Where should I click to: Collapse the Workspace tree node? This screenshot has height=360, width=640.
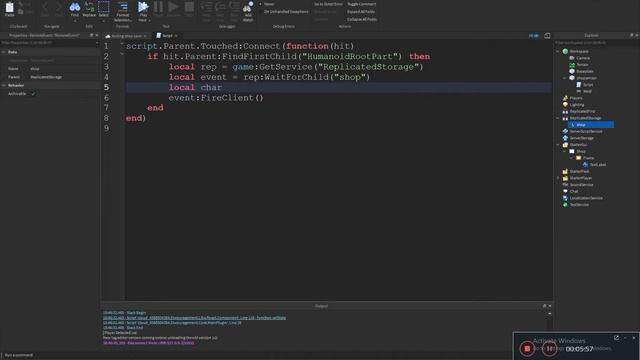tap(558, 51)
